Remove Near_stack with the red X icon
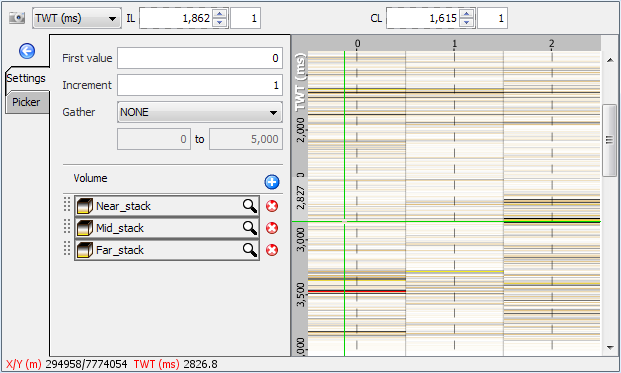This screenshot has width=621, height=373. [x=272, y=206]
